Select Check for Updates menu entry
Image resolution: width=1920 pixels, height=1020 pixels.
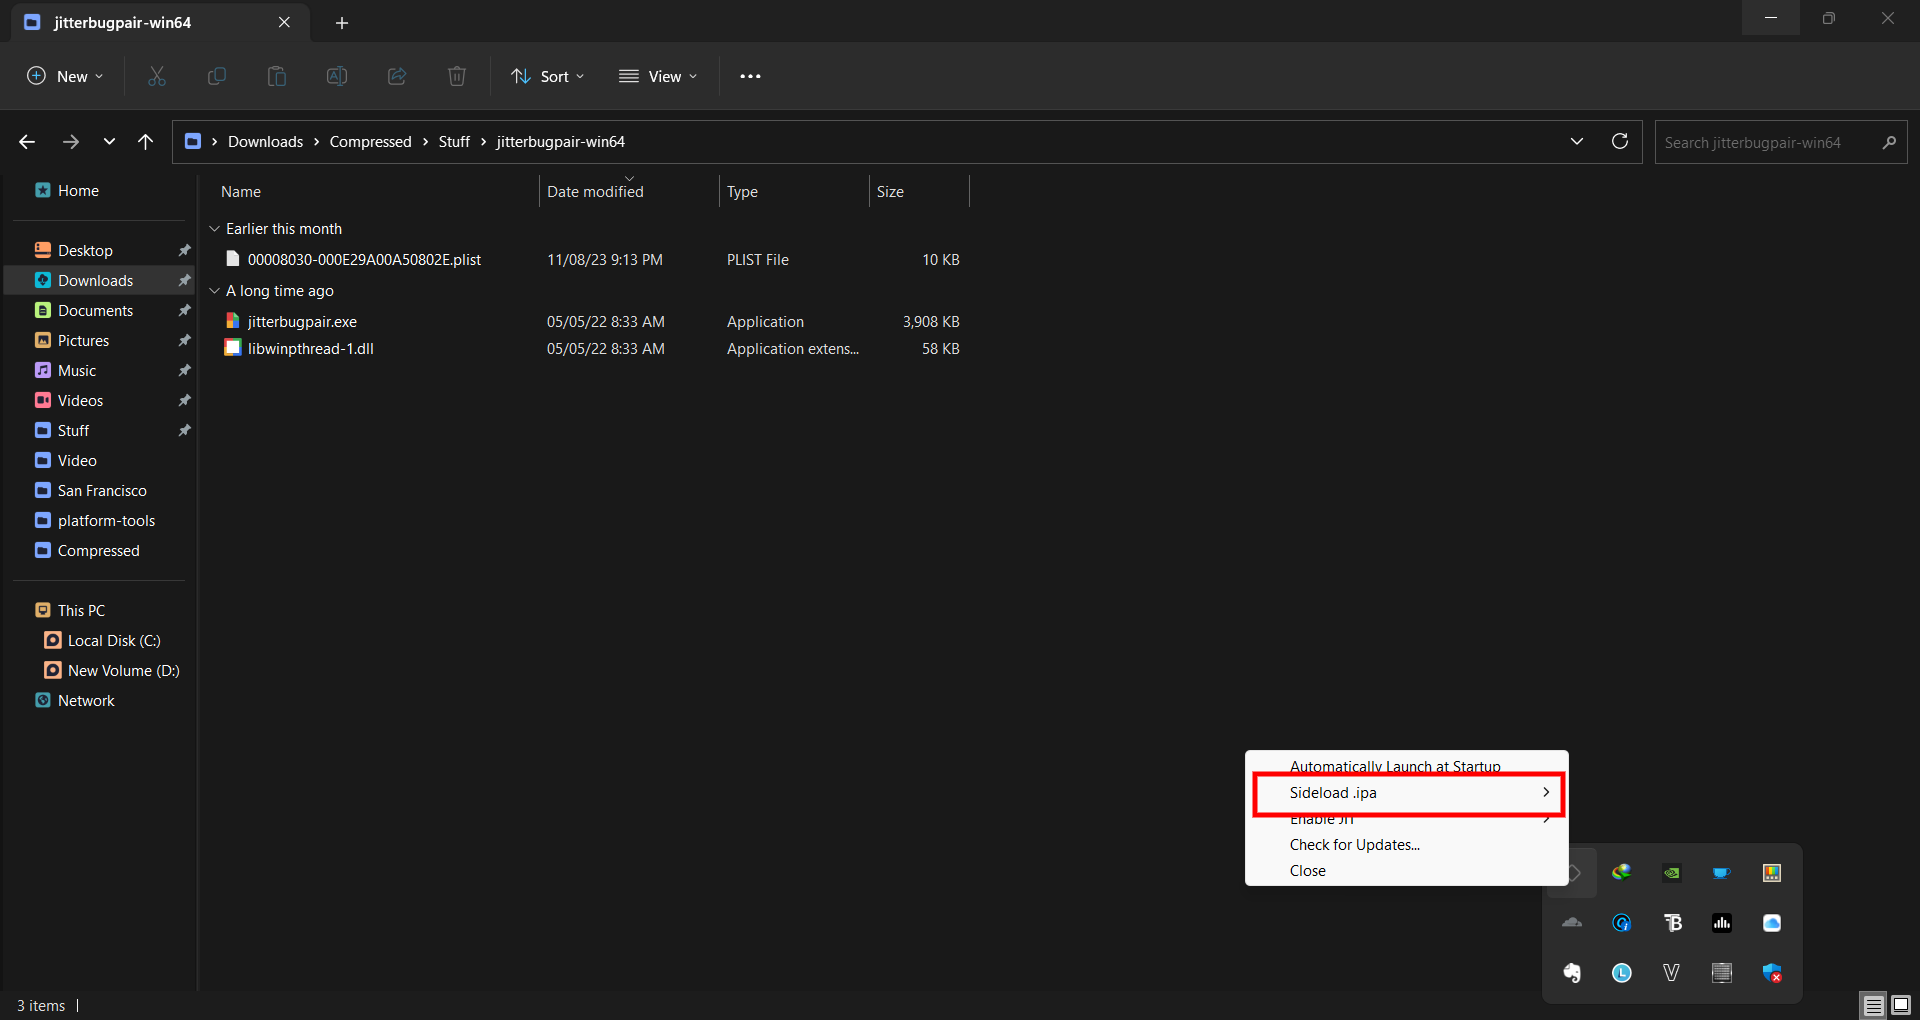click(x=1354, y=845)
